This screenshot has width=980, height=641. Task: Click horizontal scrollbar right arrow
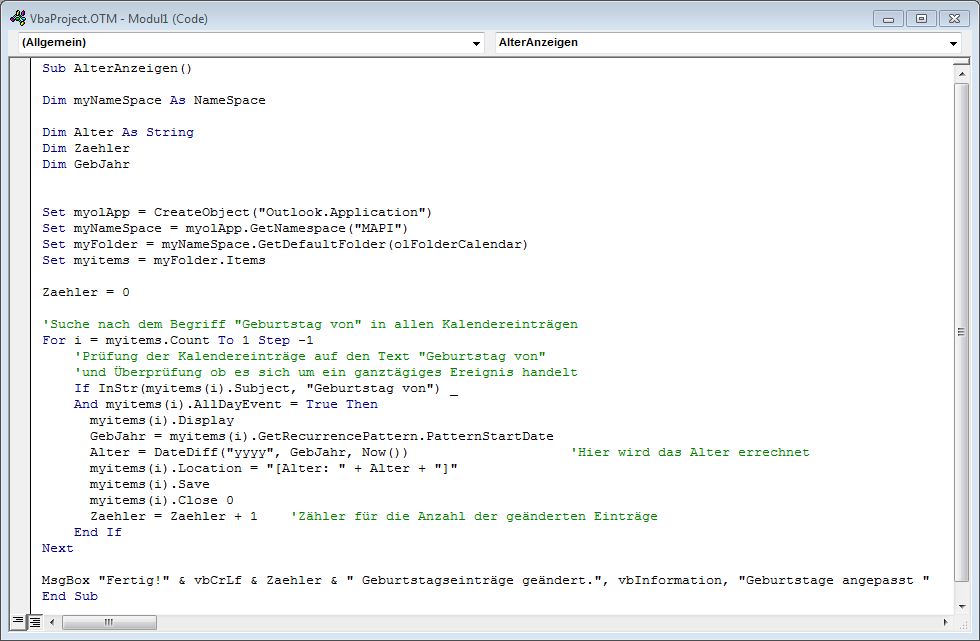pos(946,622)
